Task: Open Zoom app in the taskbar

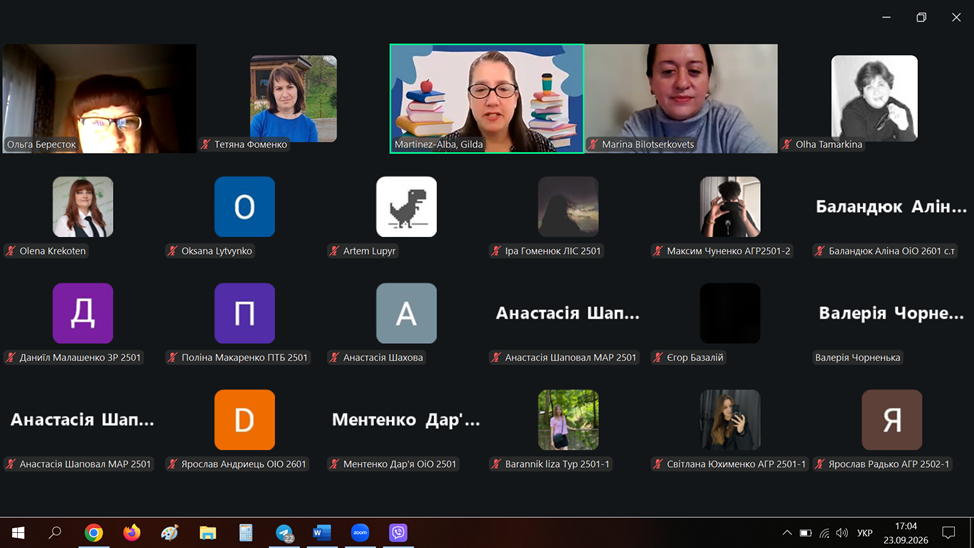Action: (x=360, y=532)
